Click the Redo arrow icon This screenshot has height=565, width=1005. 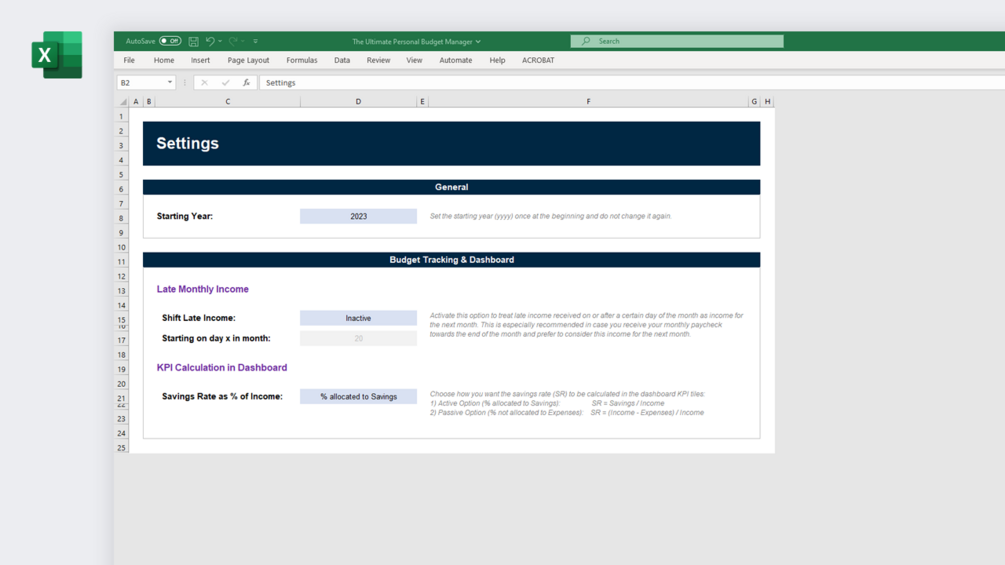pos(233,41)
